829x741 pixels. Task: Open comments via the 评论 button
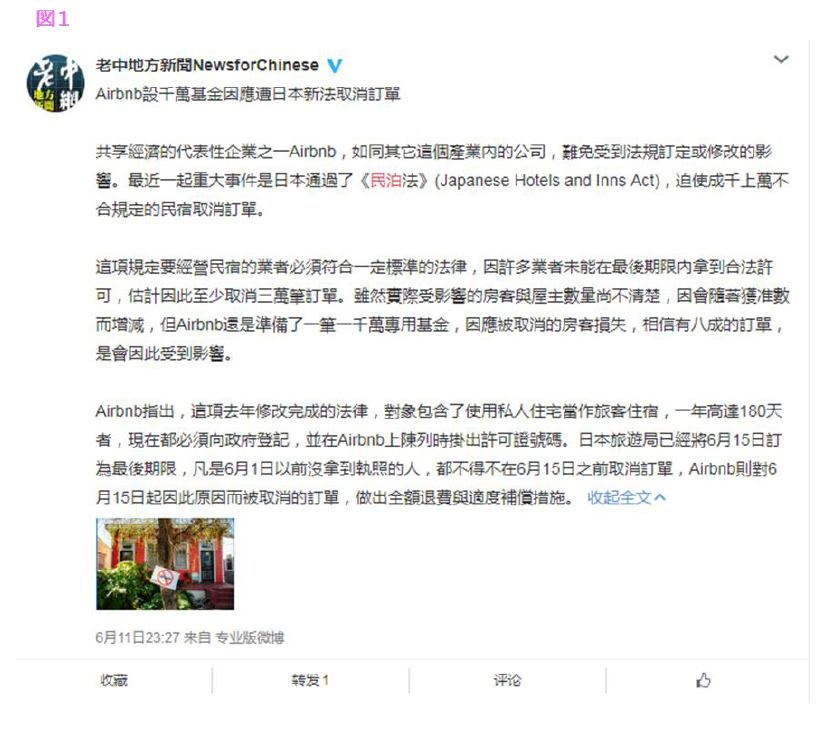[507, 680]
